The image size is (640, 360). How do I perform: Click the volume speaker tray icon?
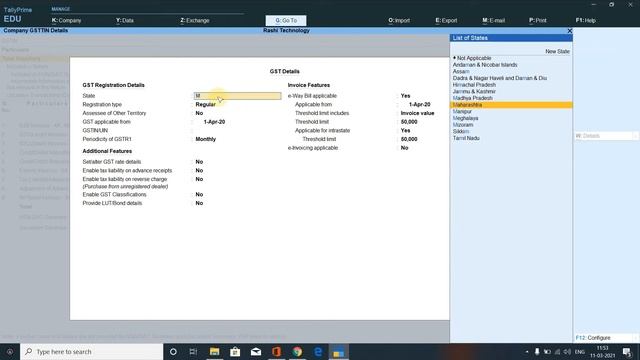pos(567,352)
